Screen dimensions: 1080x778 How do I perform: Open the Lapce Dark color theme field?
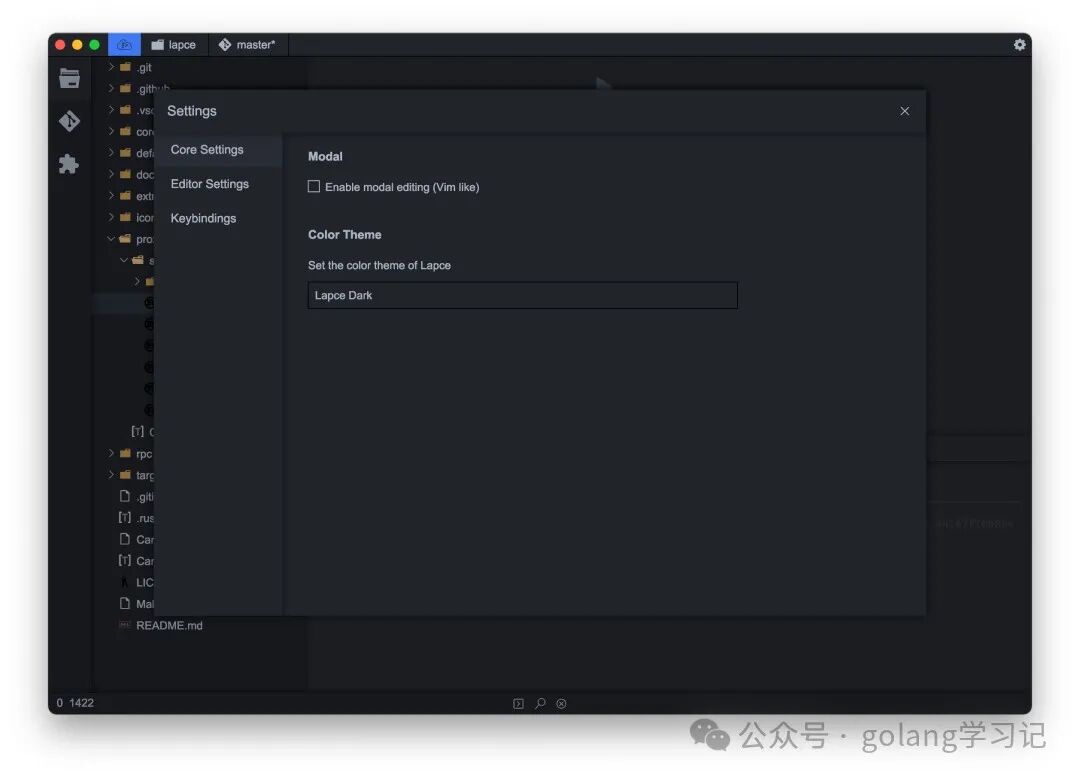point(523,295)
